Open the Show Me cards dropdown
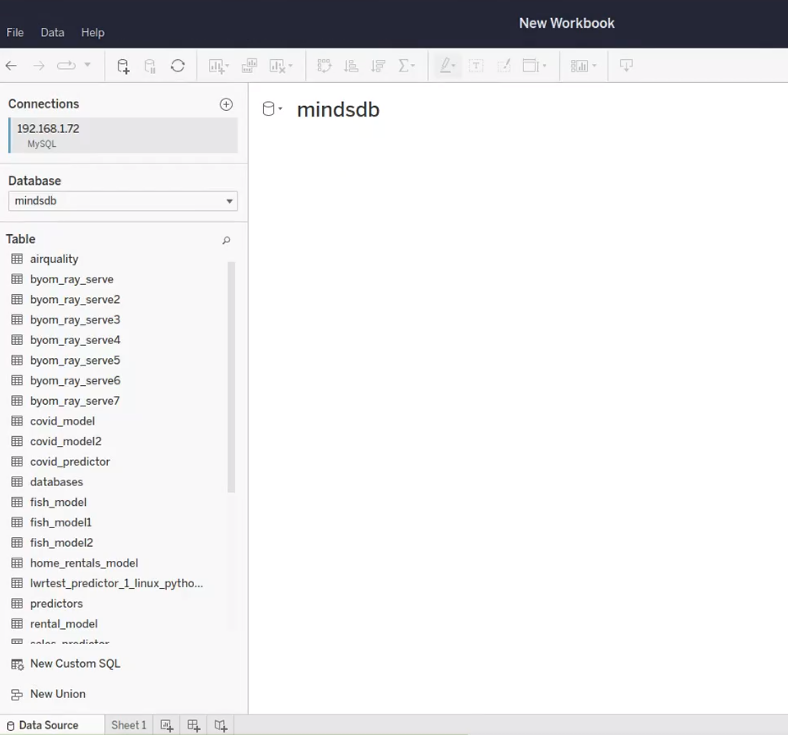Image resolution: width=788 pixels, height=735 pixels. click(x=583, y=66)
